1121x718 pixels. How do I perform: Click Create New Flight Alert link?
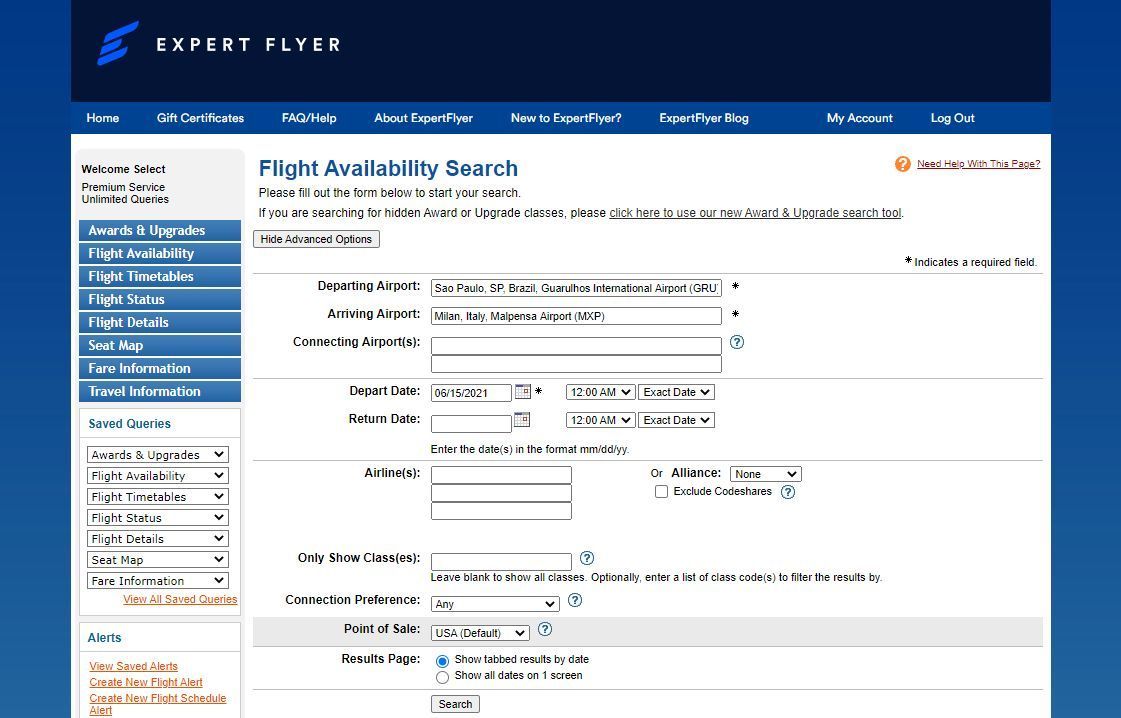tap(146, 682)
